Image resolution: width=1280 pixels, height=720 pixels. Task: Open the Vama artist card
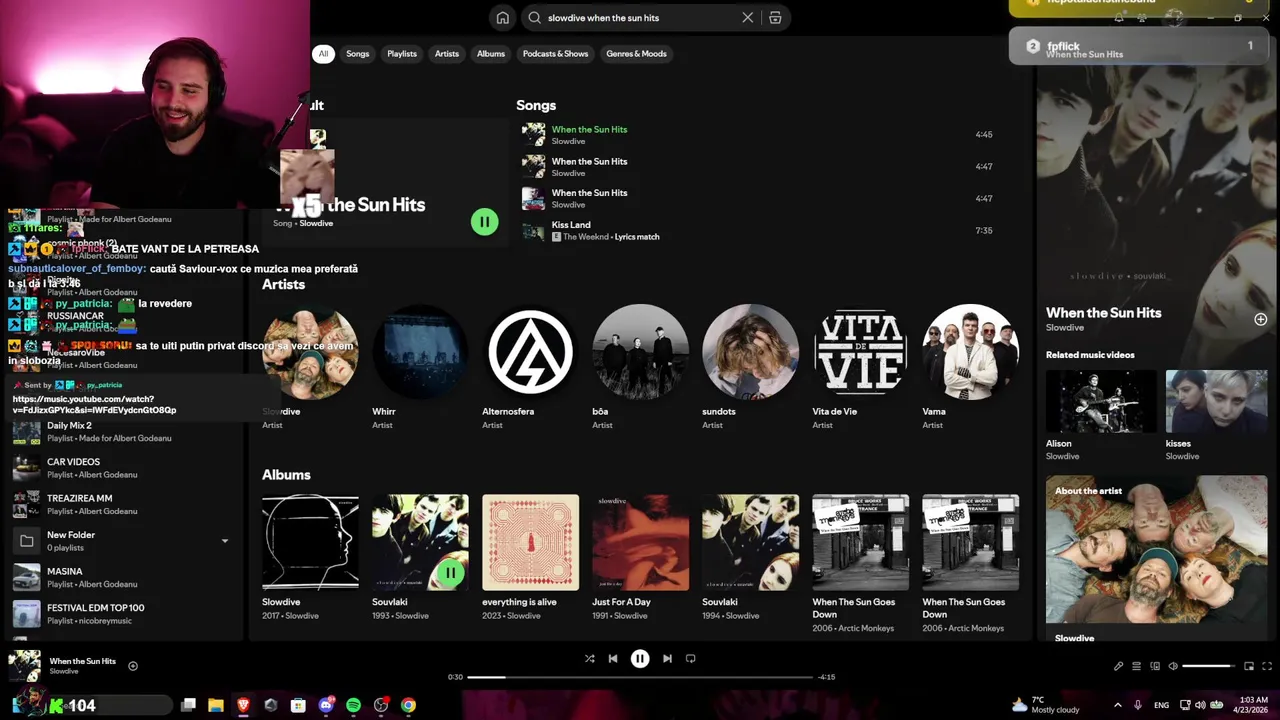click(x=970, y=368)
